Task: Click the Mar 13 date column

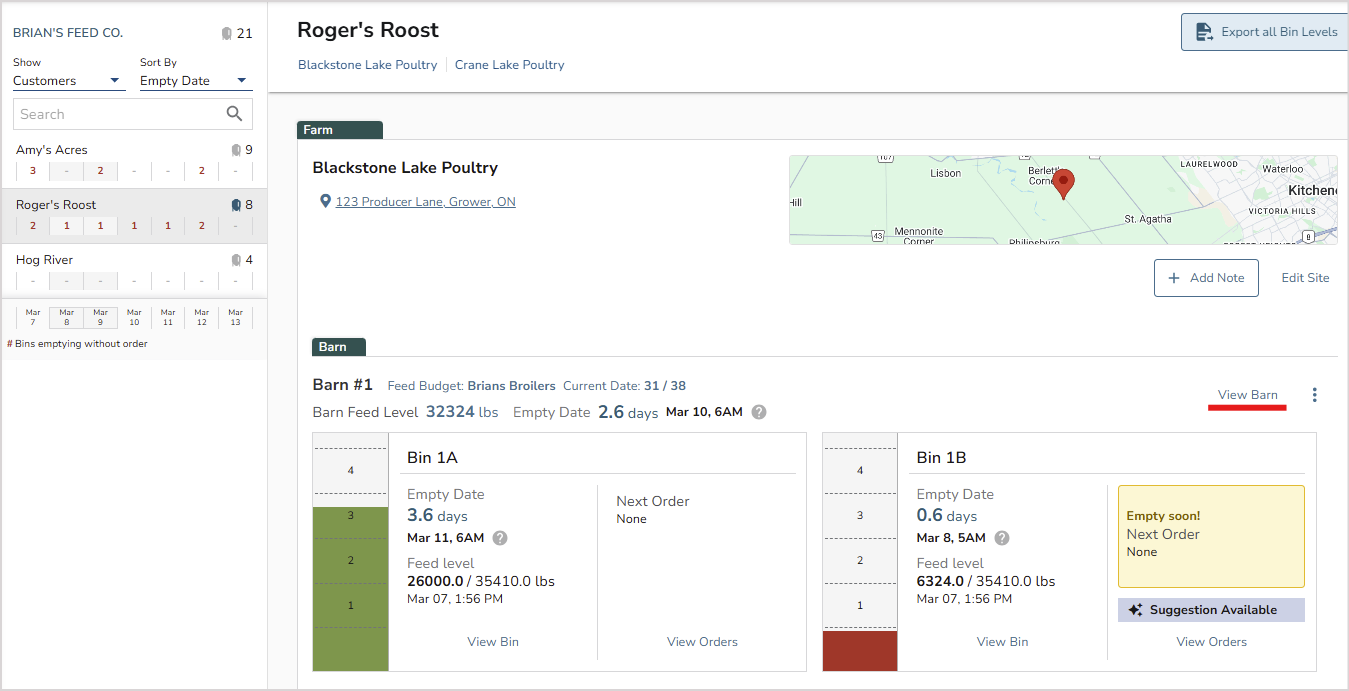Action: [x=235, y=318]
